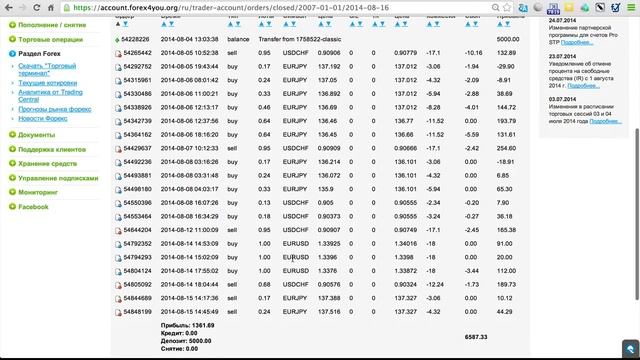Viewport: 640px width, 360px height.
Task: Click the Кредит: 0.00 summary line
Action: pos(179,333)
